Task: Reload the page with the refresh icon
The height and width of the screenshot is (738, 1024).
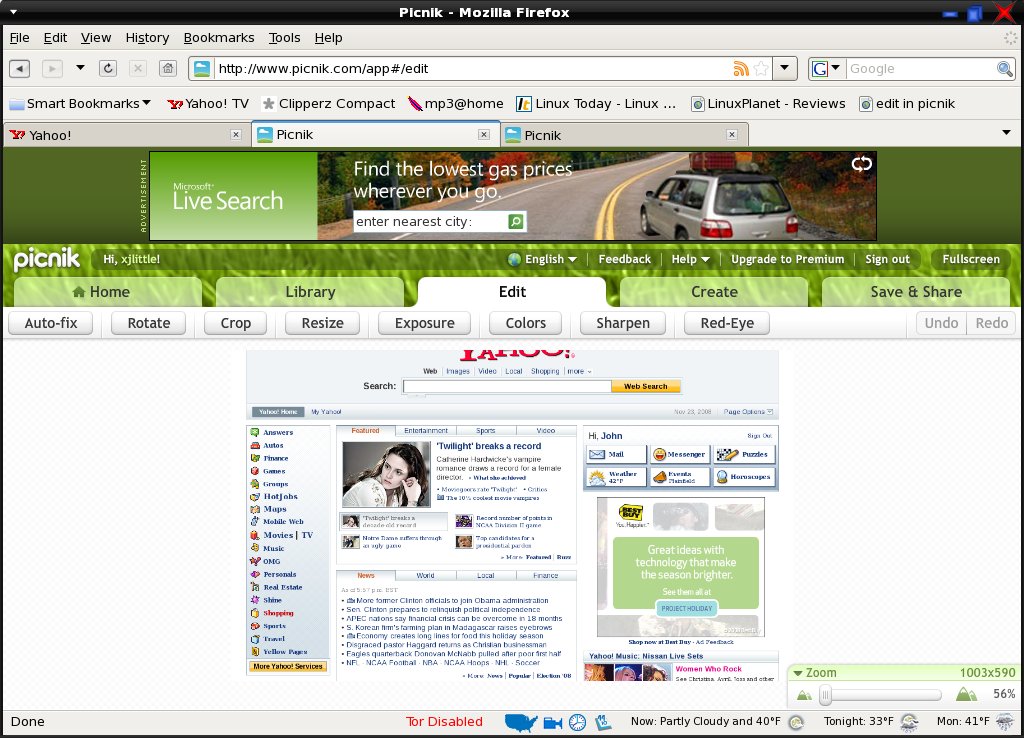Action: 108,68
